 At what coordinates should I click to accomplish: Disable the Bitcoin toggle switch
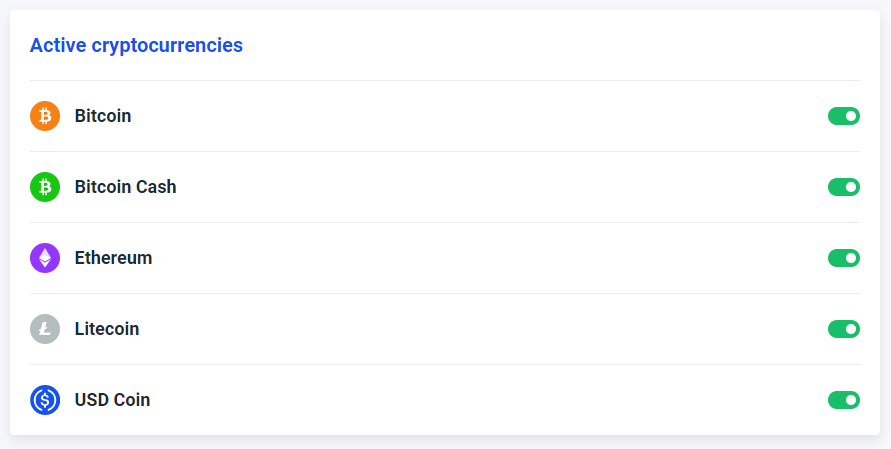[844, 116]
